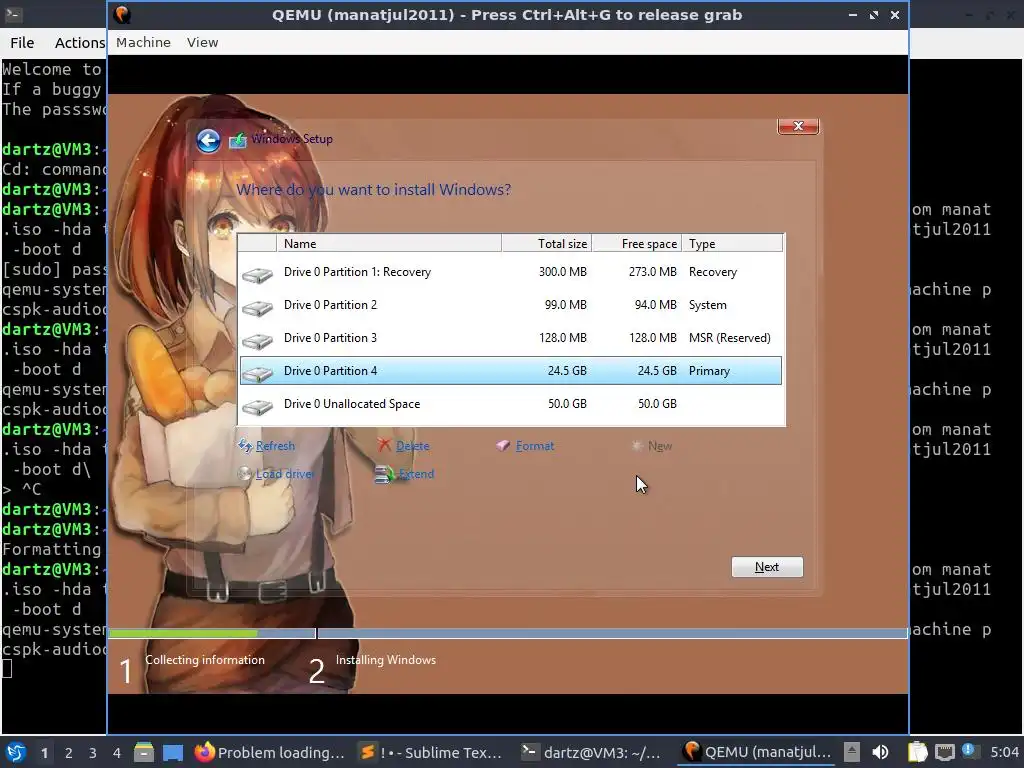Click the show desktop taskbar icon
The image size is (1024, 768).
point(173,752)
